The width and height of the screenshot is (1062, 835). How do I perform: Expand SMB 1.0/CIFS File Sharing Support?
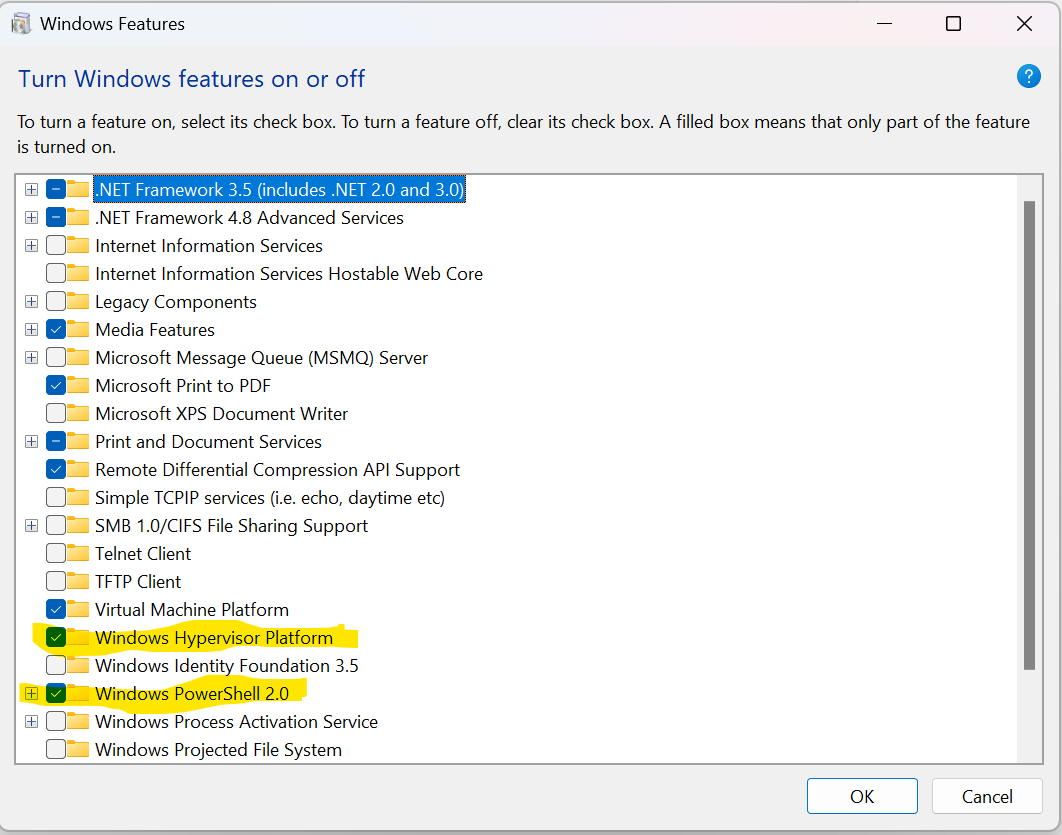point(31,526)
